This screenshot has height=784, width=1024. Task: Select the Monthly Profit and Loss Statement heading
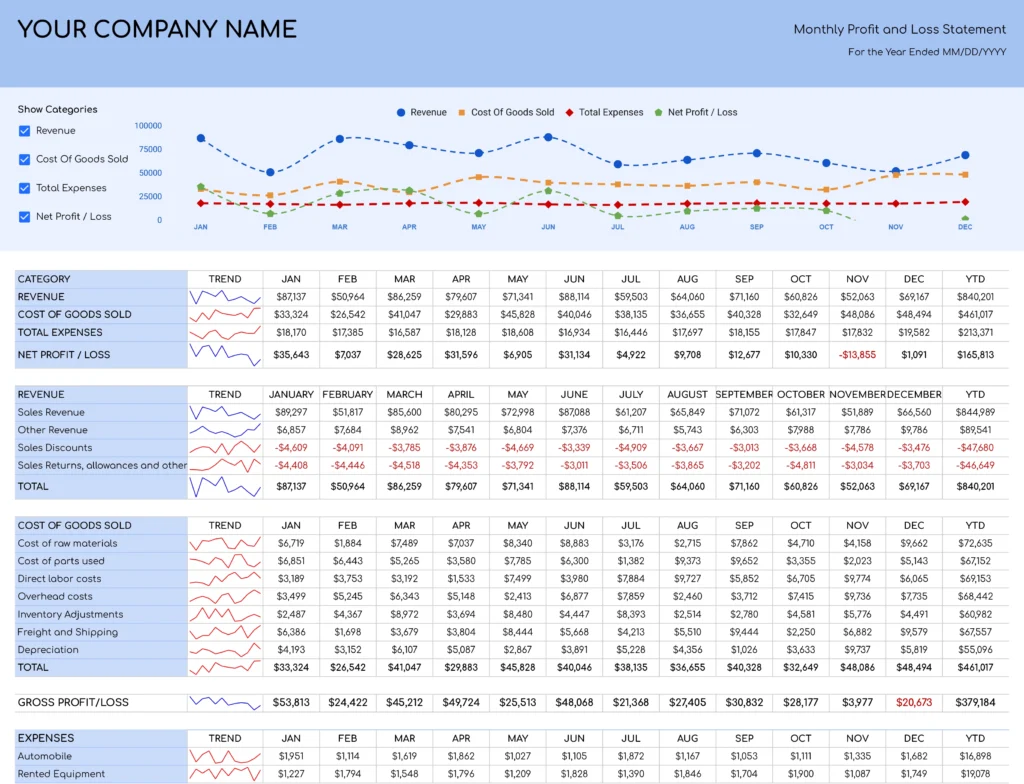pos(899,29)
